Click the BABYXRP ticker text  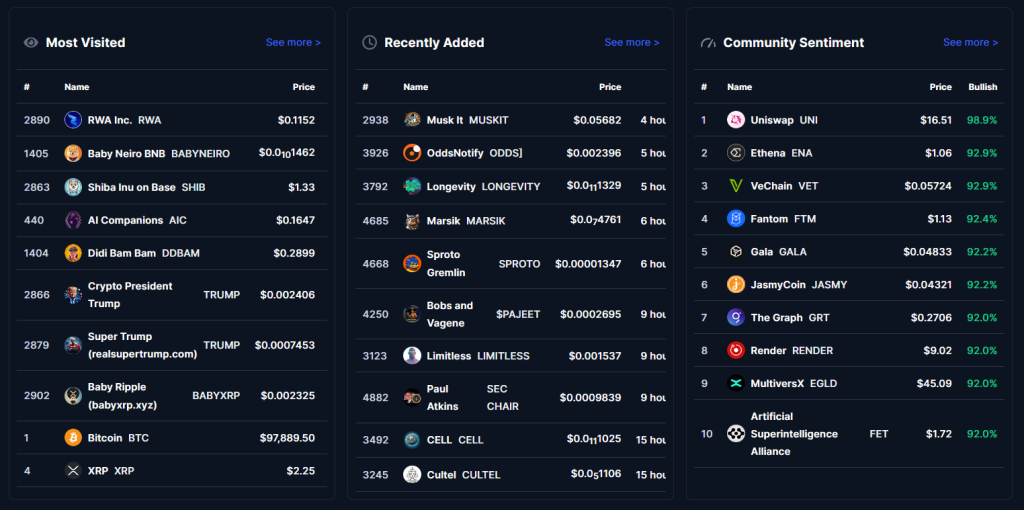point(216,396)
